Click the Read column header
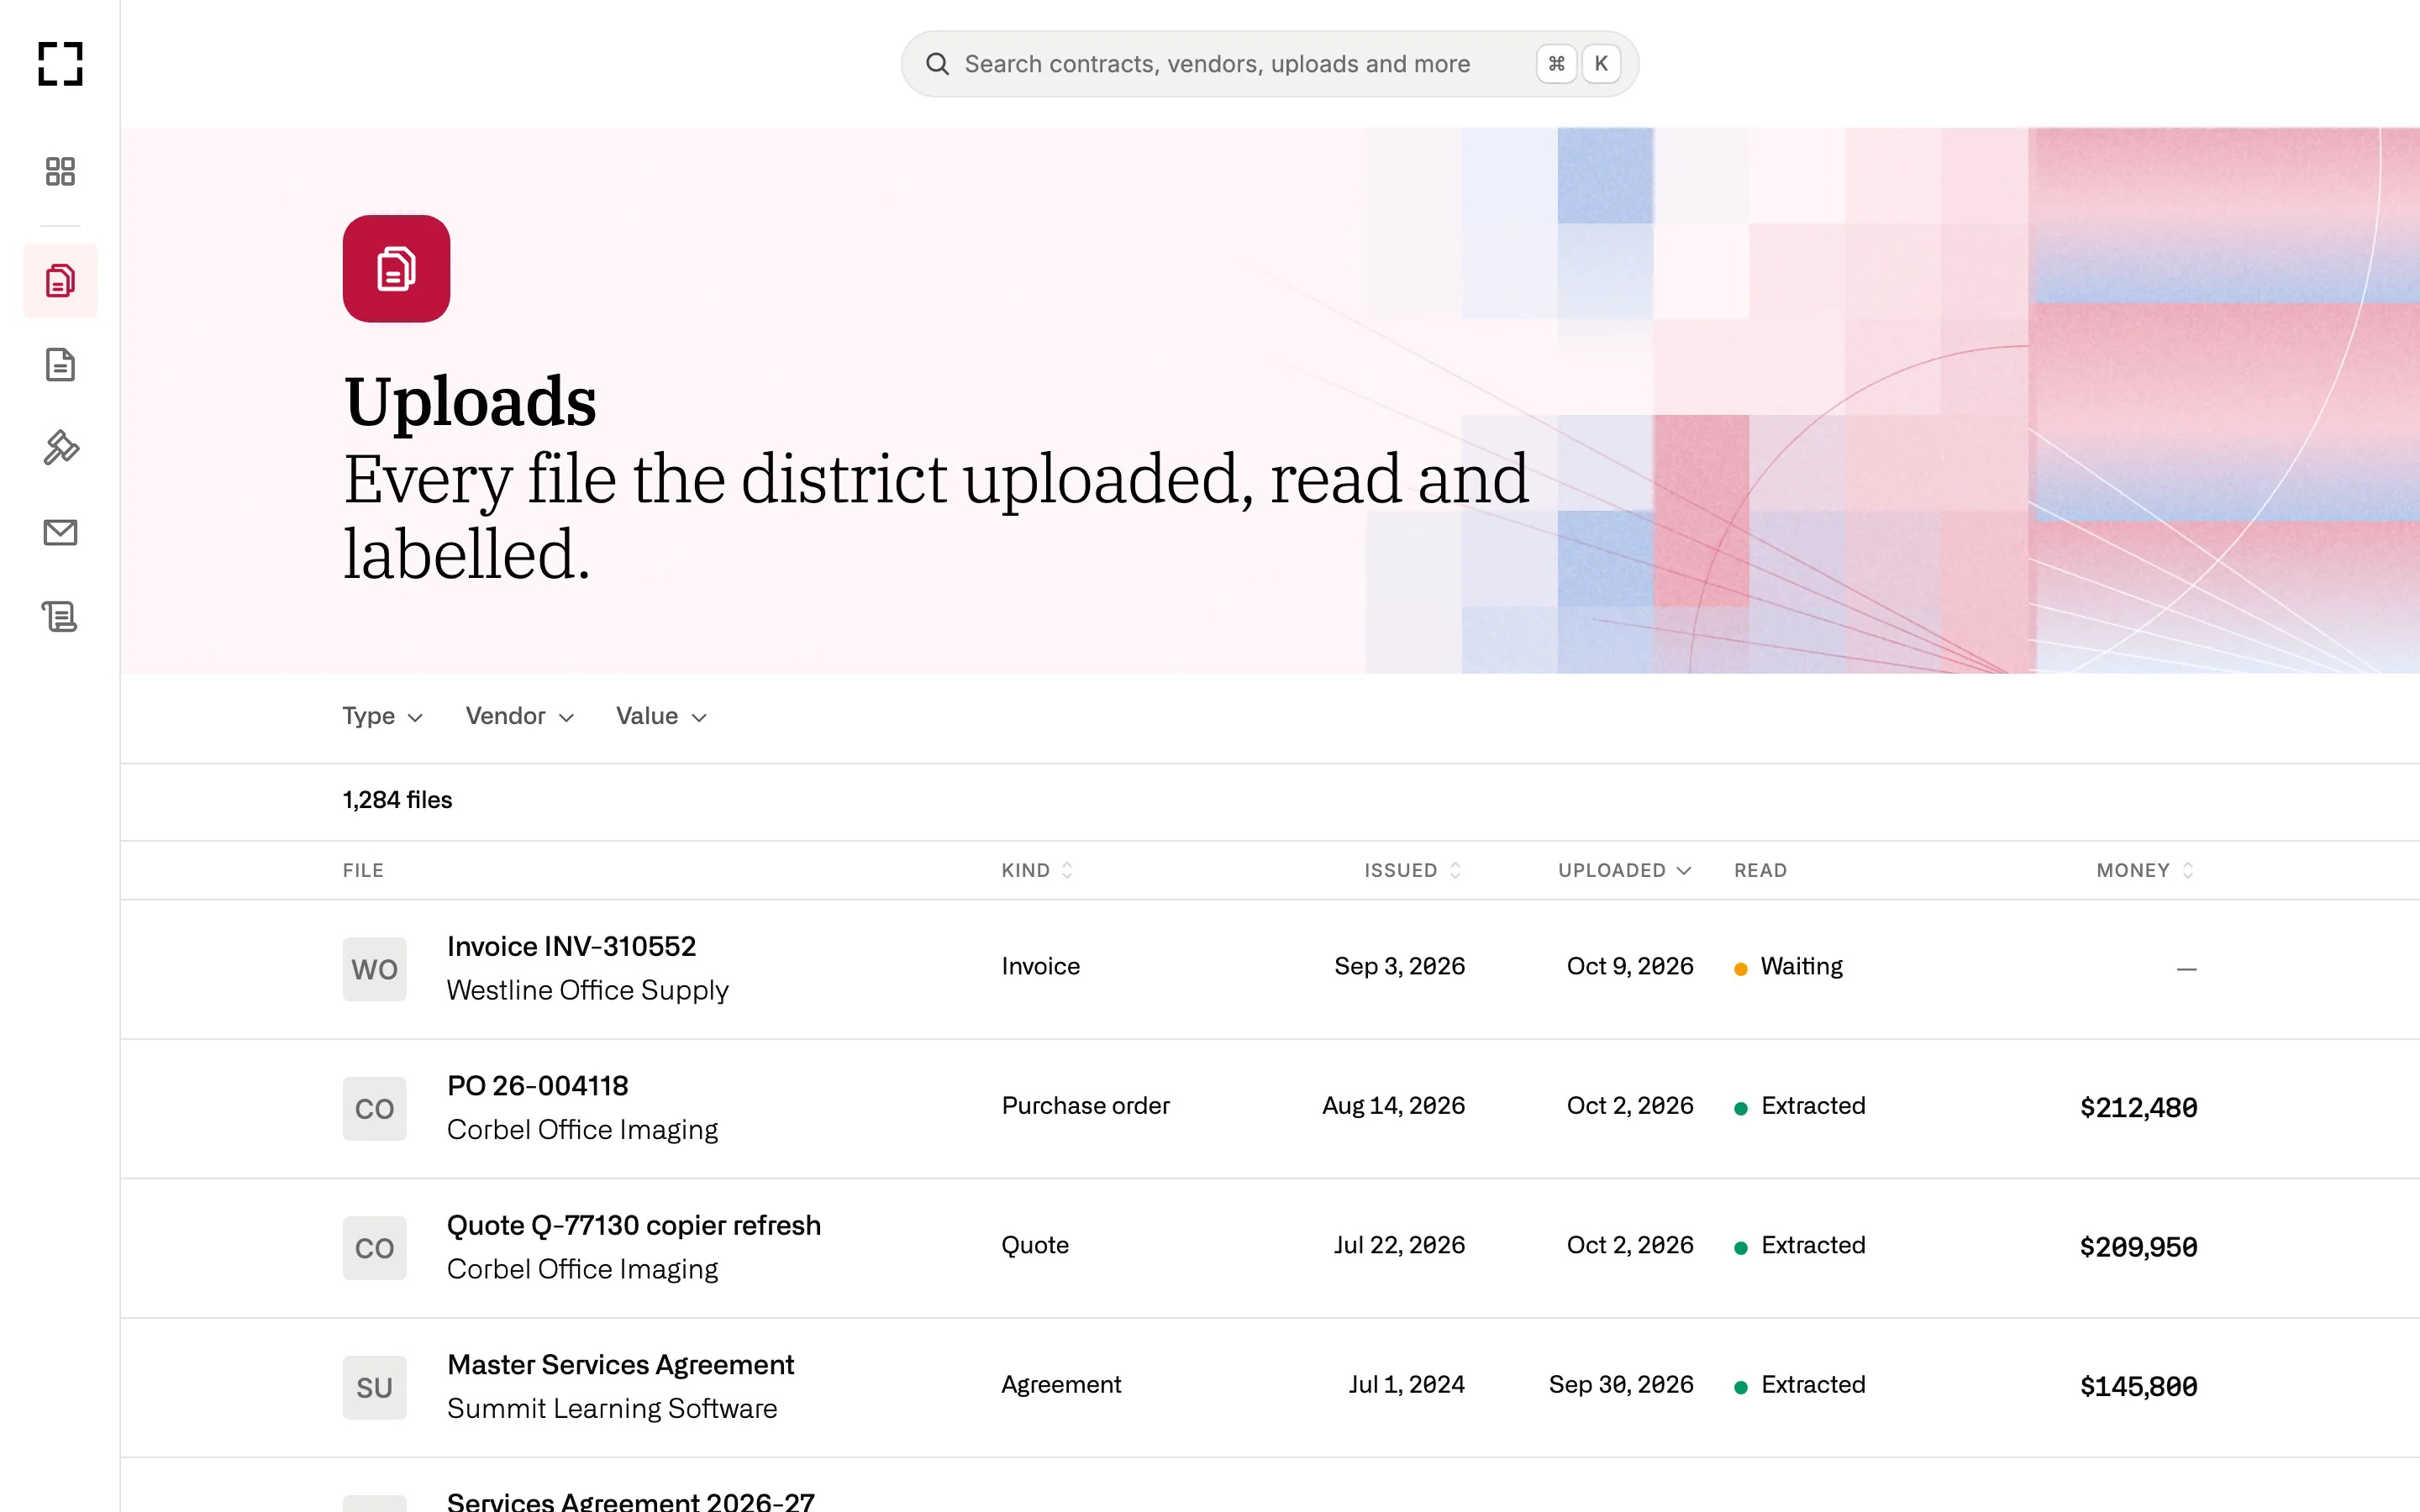Image resolution: width=2420 pixels, height=1512 pixels. tap(1760, 870)
